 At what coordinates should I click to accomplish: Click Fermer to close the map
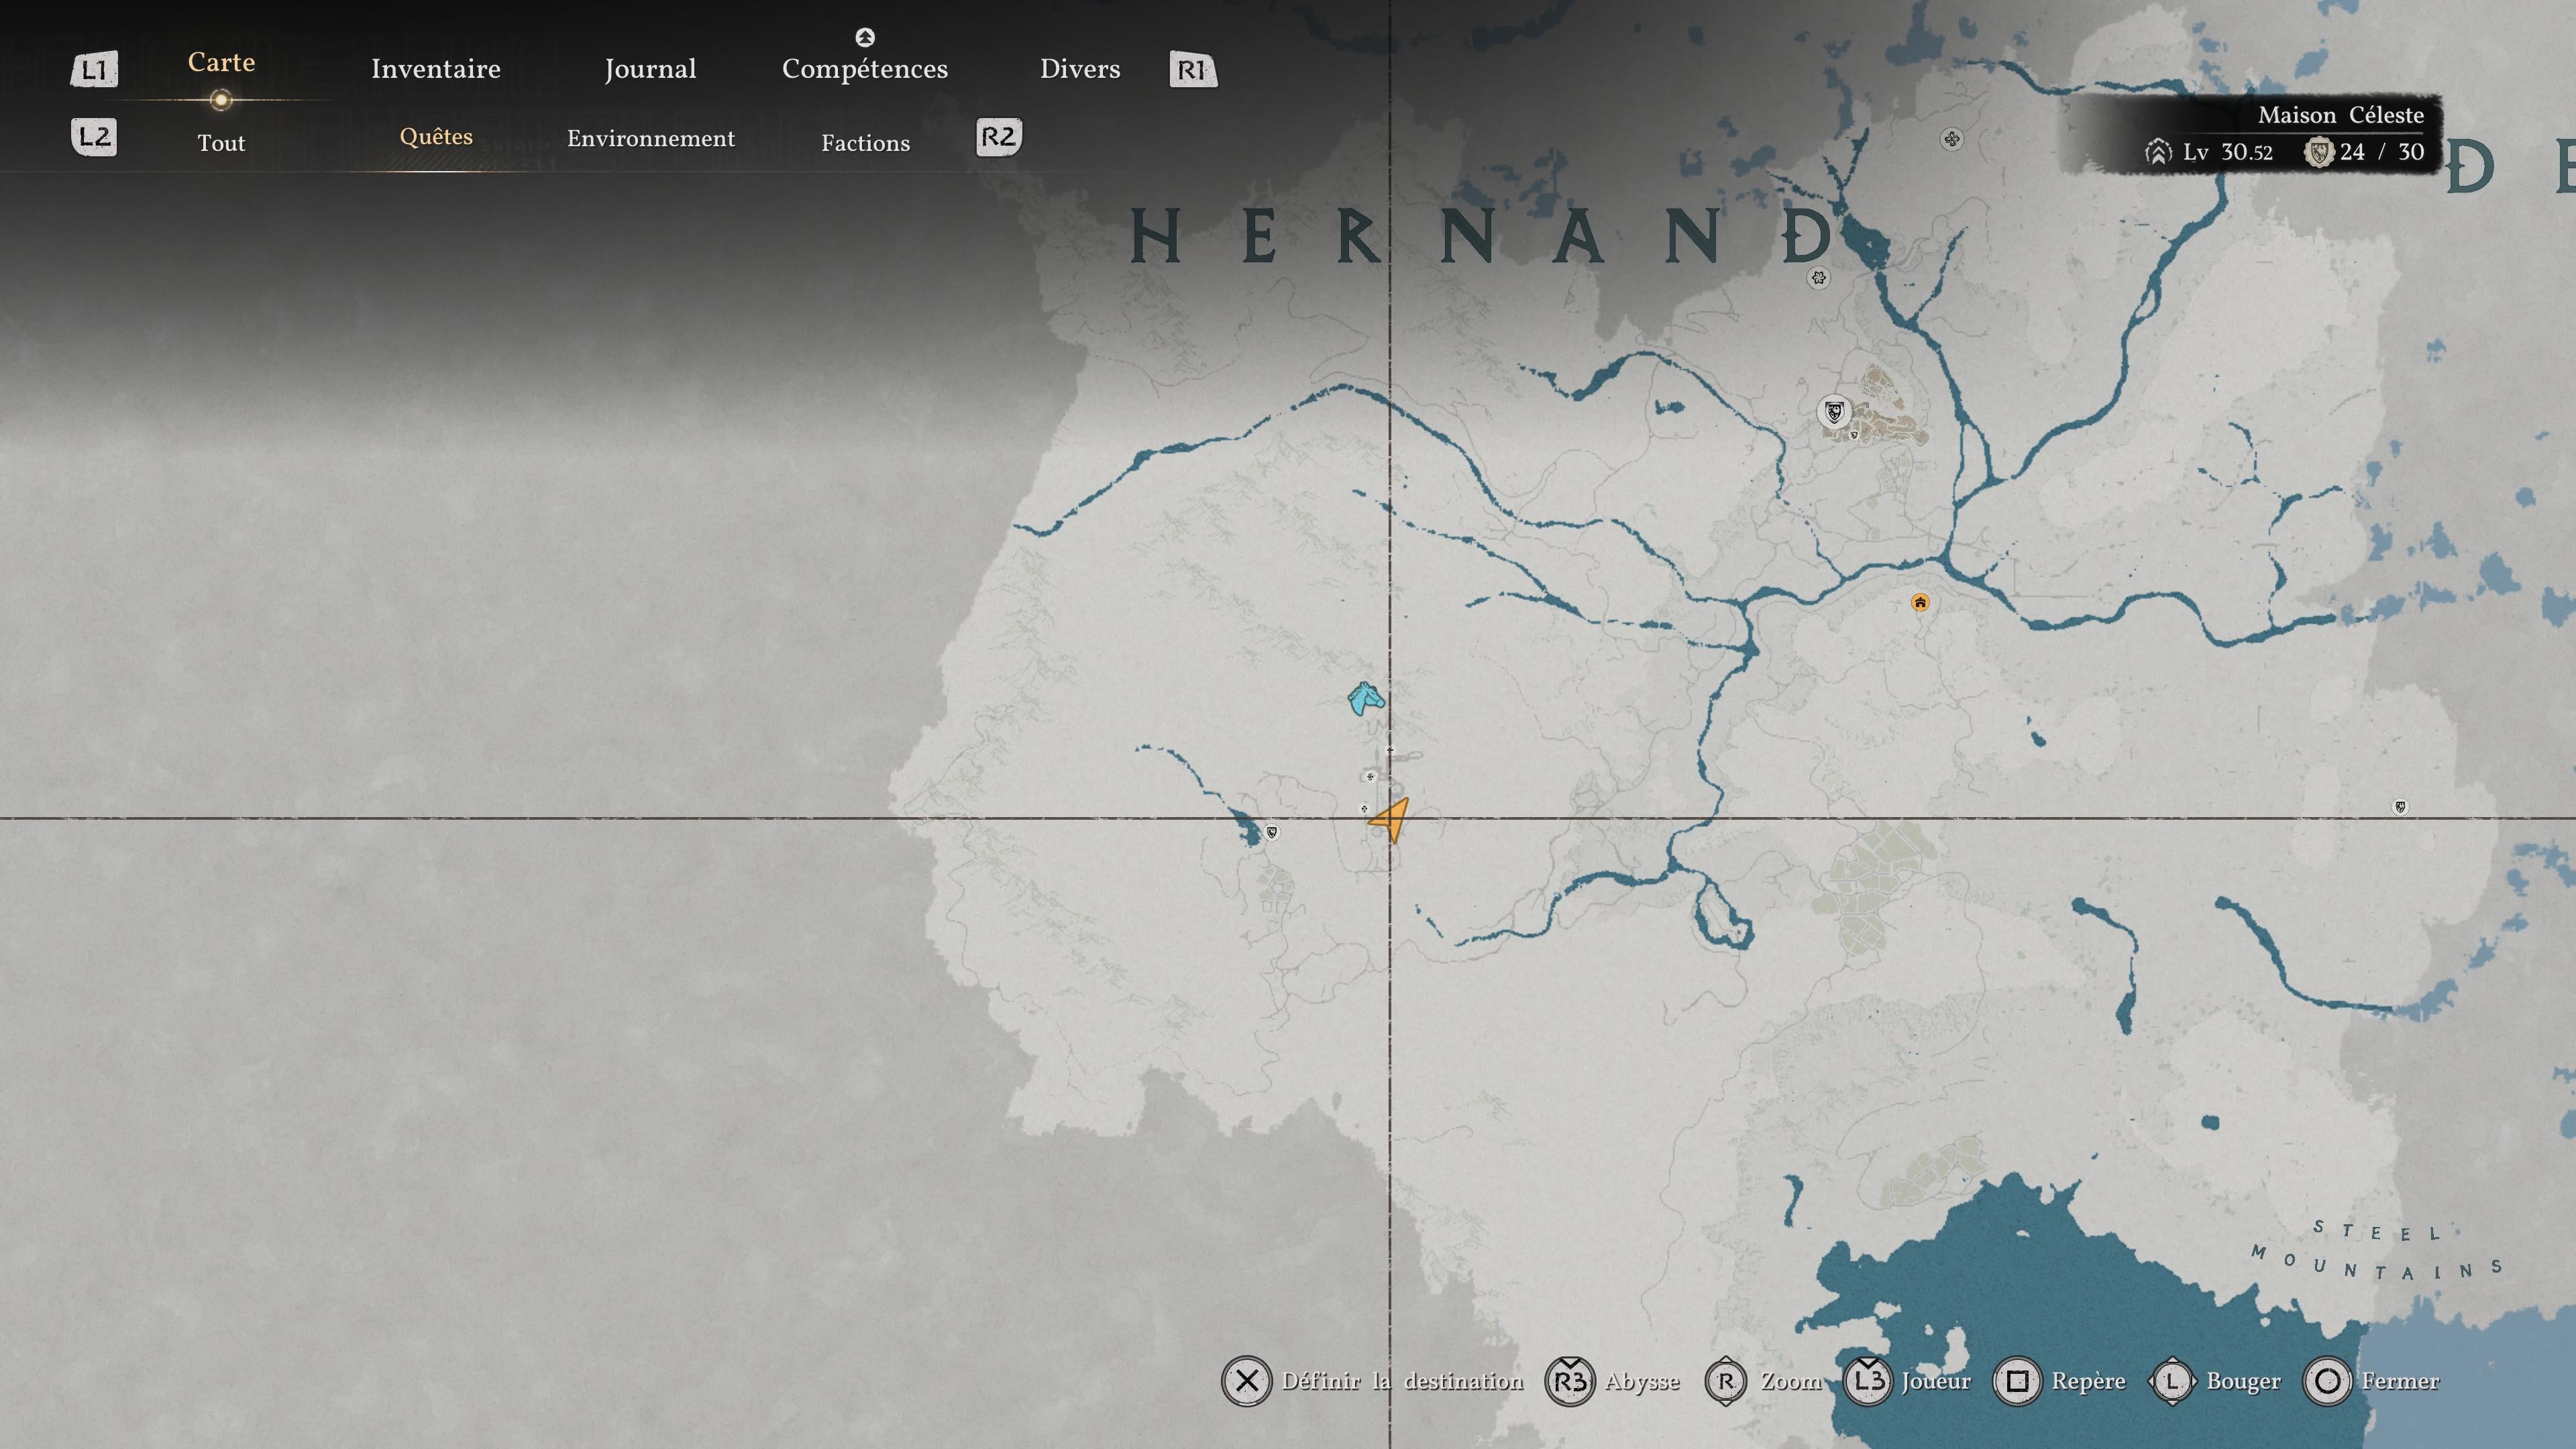pyautogui.click(x=2401, y=1381)
